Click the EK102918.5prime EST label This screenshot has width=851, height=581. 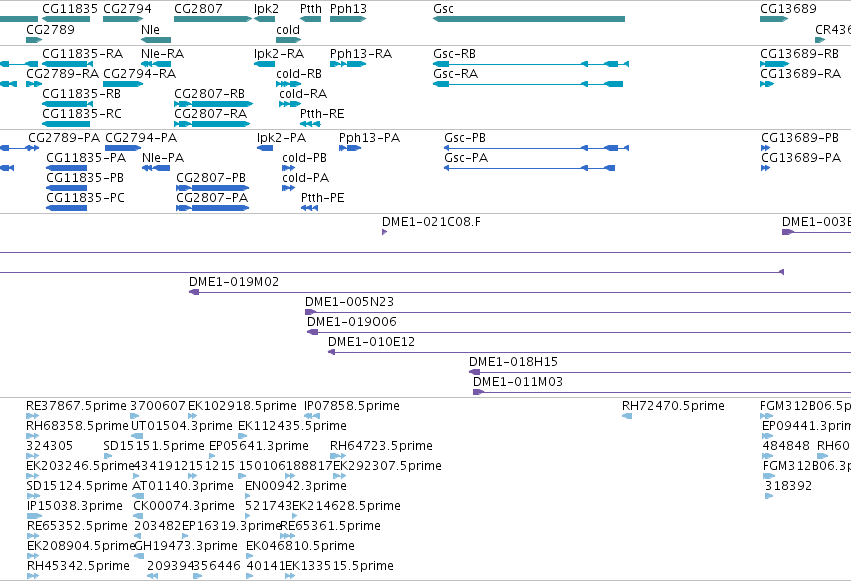pyautogui.click(x=242, y=406)
